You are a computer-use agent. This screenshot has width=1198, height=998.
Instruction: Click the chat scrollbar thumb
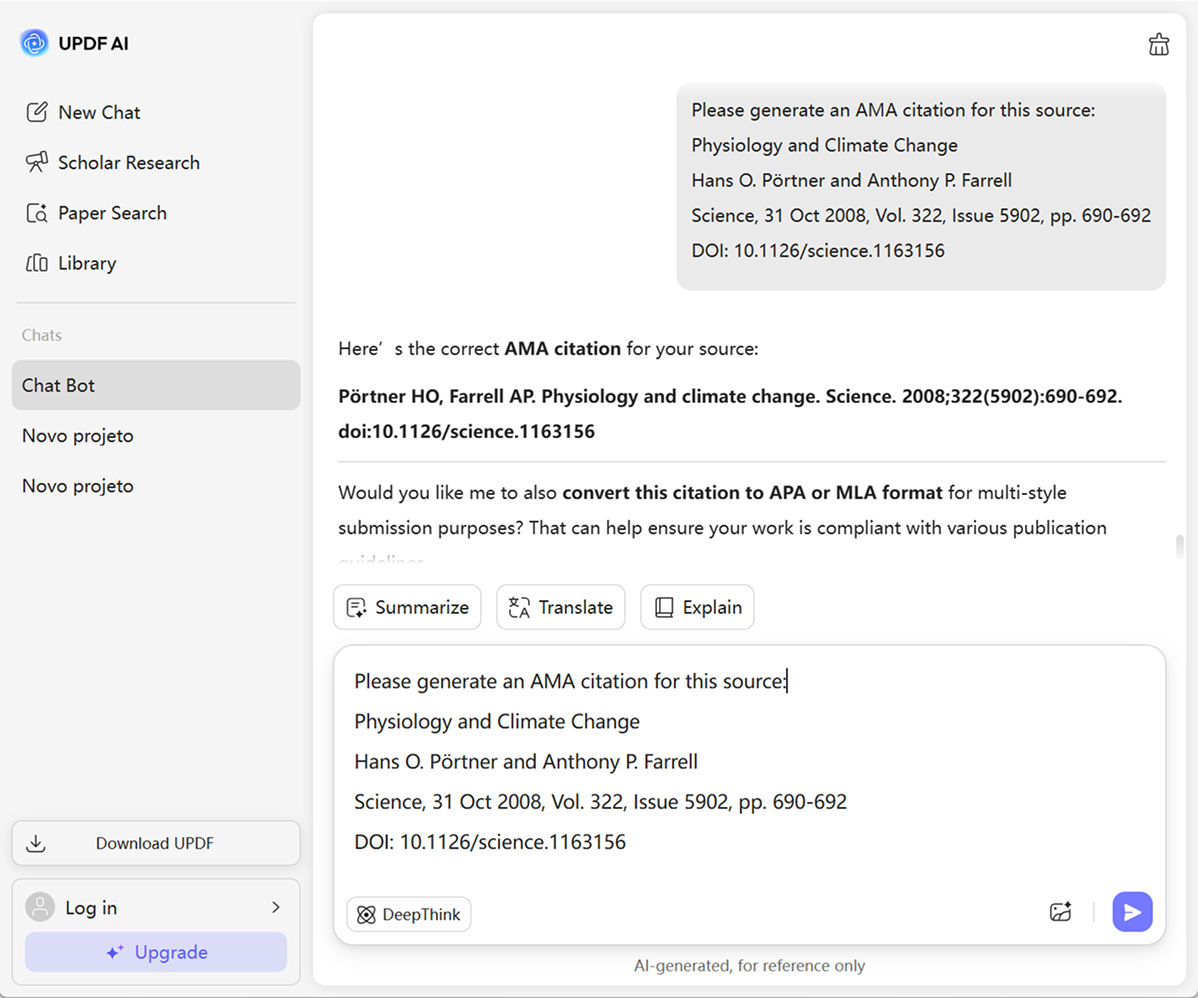tap(1180, 547)
